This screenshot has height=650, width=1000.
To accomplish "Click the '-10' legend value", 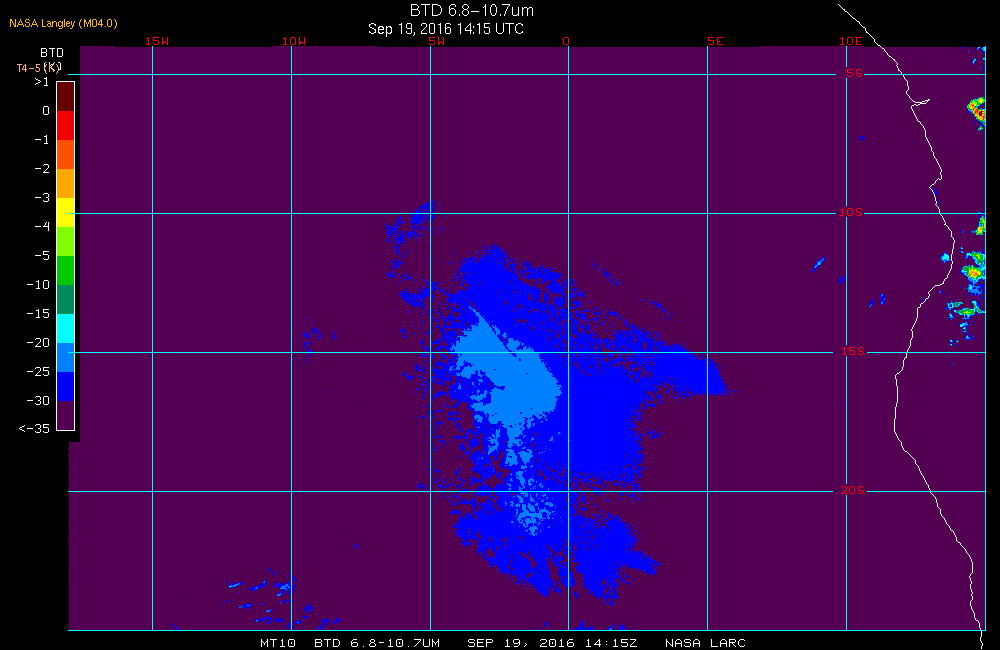I will pyautogui.click(x=38, y=284).
